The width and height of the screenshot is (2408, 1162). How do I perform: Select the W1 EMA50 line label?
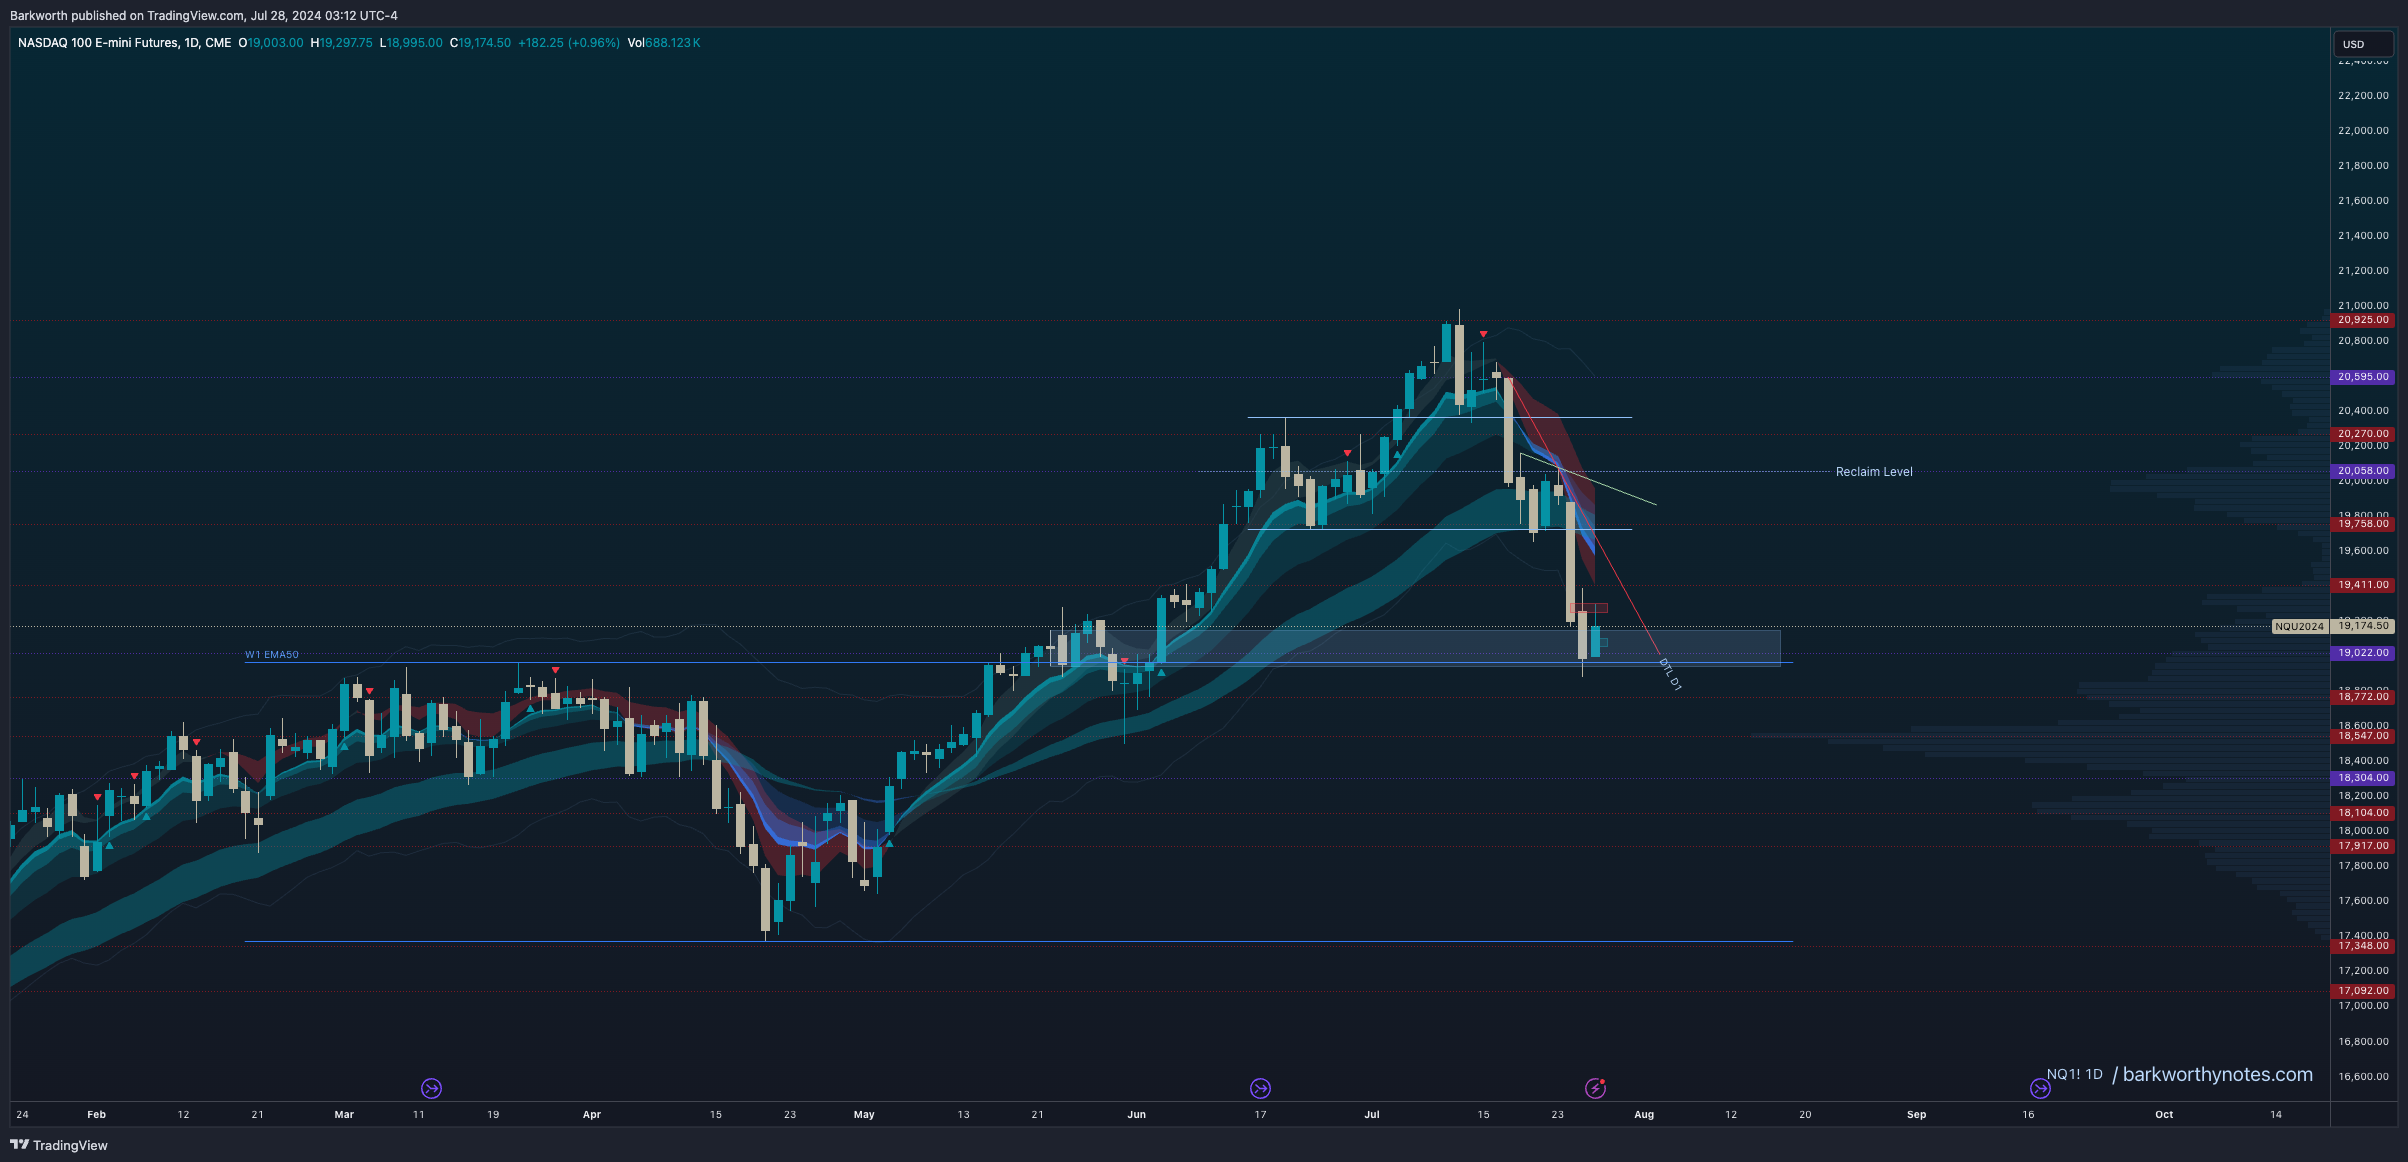click(x=272, y=655)
